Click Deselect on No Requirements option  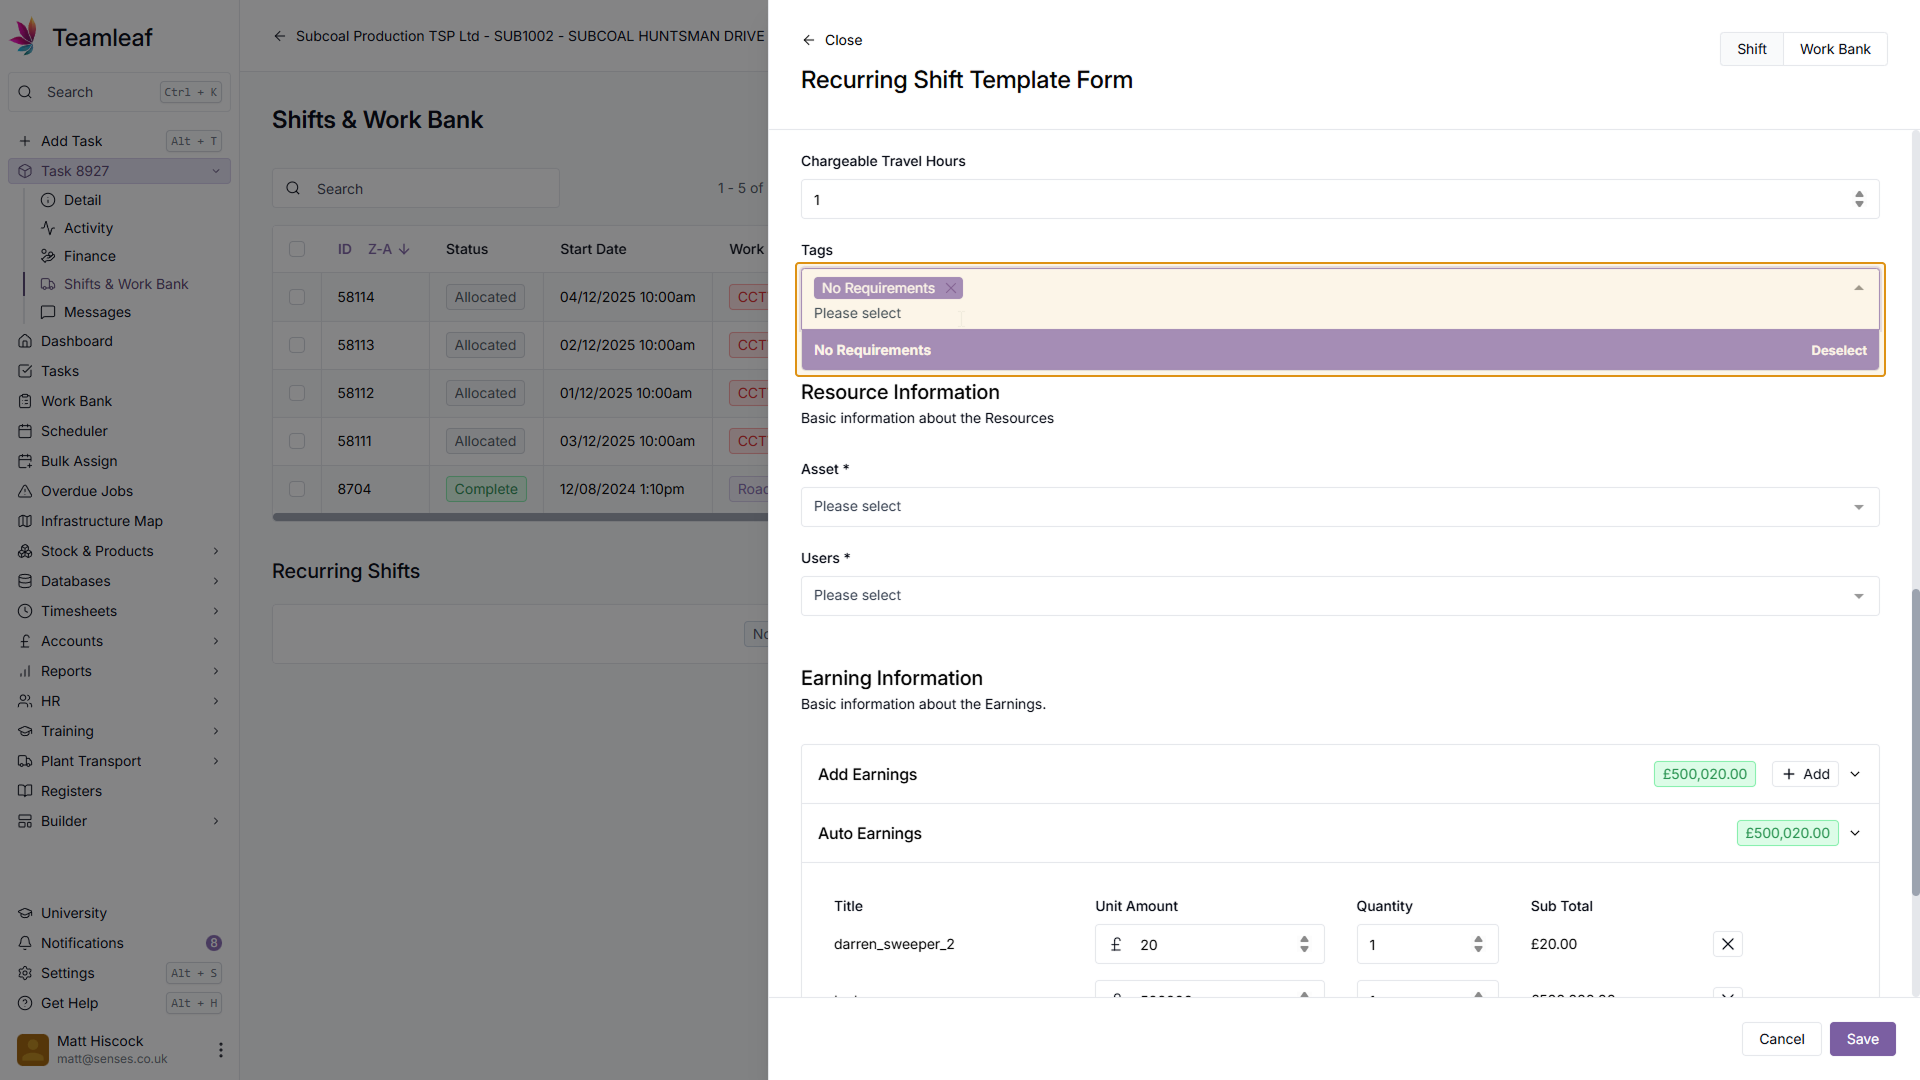1838,350
